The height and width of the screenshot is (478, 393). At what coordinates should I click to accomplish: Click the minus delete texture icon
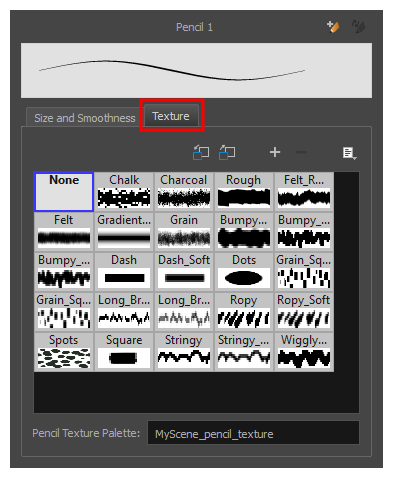pos(301,152)
